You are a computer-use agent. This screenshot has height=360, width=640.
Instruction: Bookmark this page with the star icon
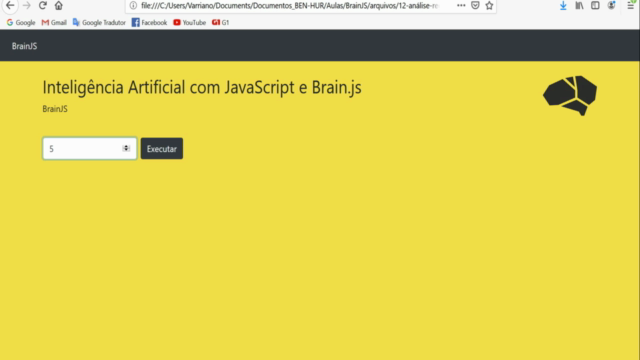[x=489, y=5]
